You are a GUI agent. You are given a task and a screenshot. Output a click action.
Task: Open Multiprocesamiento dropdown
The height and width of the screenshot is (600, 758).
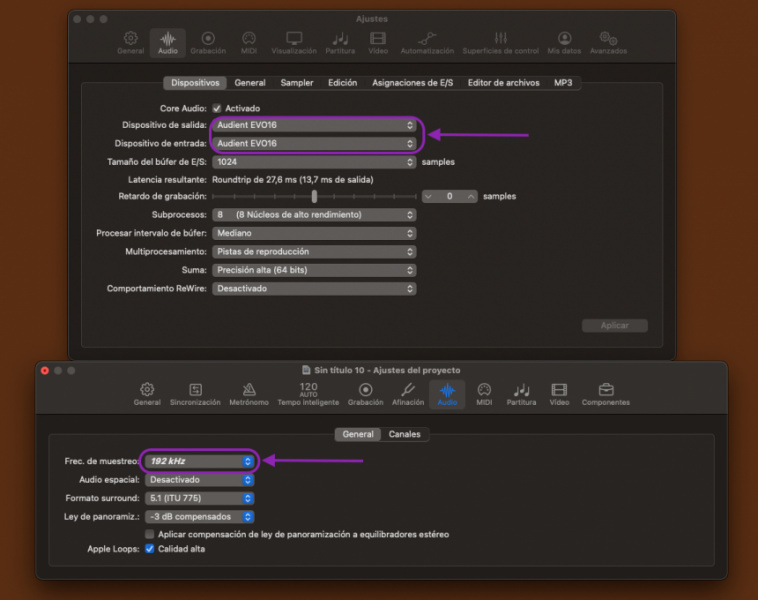(314, 251)
